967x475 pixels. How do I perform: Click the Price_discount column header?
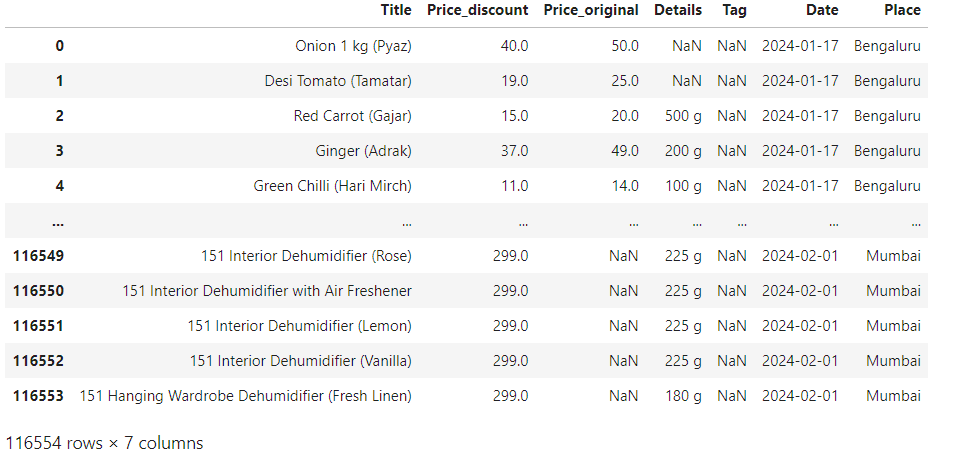477,10
